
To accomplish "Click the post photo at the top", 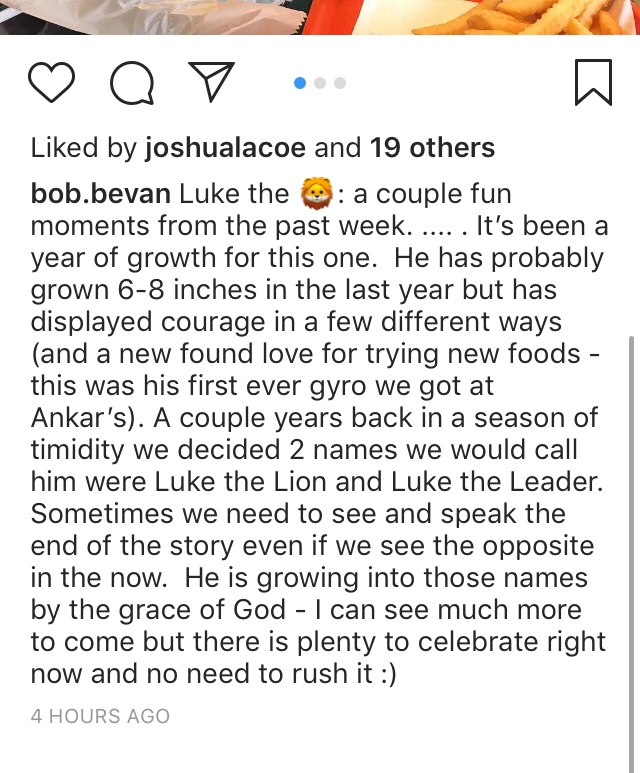I will (320, 17).
